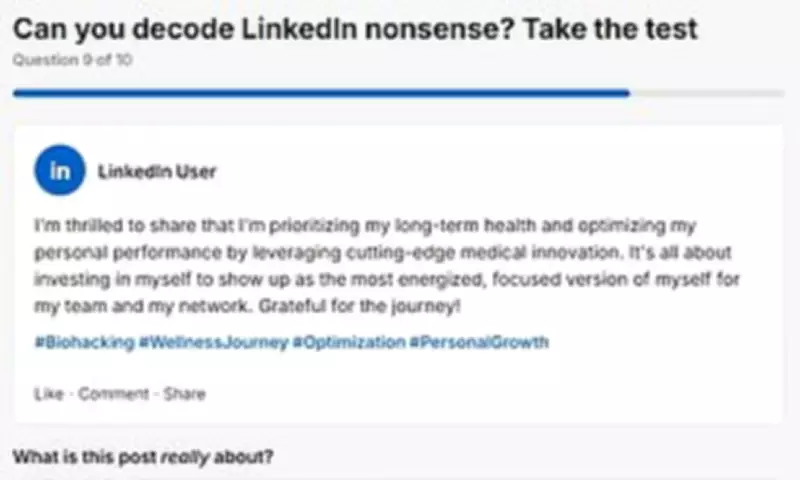Click Comment under the post
The image size is (800, 480).
tap(113, 394)
